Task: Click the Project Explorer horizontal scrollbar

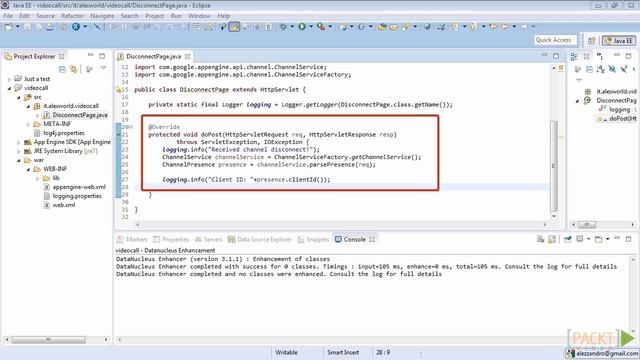Action: point(49,340)
